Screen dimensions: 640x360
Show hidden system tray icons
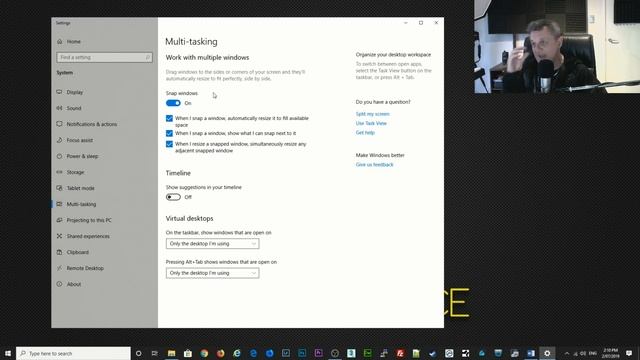click(x=567, y=353)
